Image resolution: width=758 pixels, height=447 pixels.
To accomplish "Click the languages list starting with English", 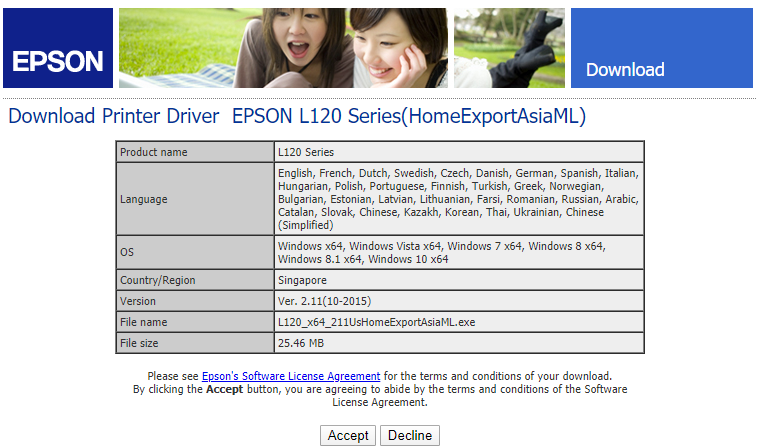I will (458, 199).
